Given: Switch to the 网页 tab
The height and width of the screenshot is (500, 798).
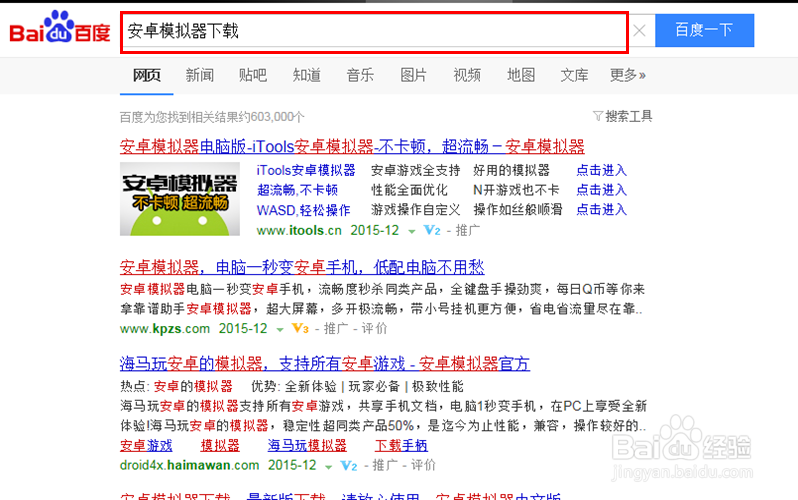Looking at the screenshot, I should point(147,75).
